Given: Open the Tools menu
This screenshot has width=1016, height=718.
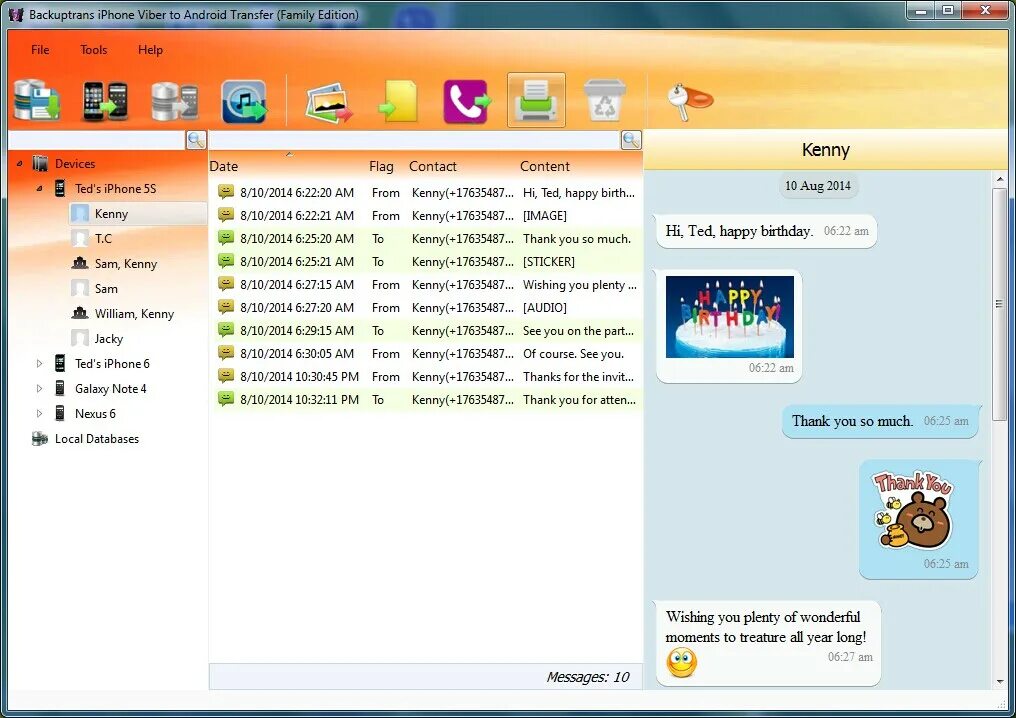Looking at the screenshot, I should coord(93,49).
